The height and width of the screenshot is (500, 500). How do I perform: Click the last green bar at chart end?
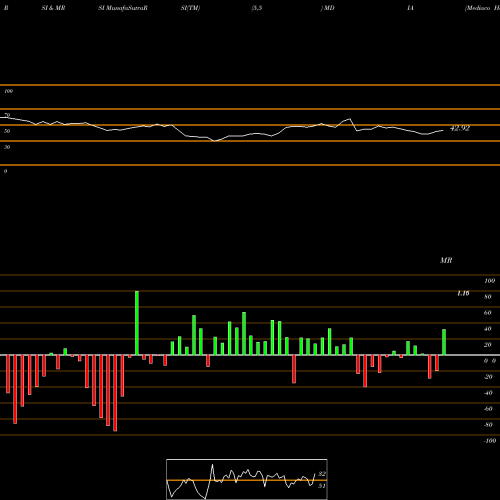pyautogui.click(x=444, y=342)
